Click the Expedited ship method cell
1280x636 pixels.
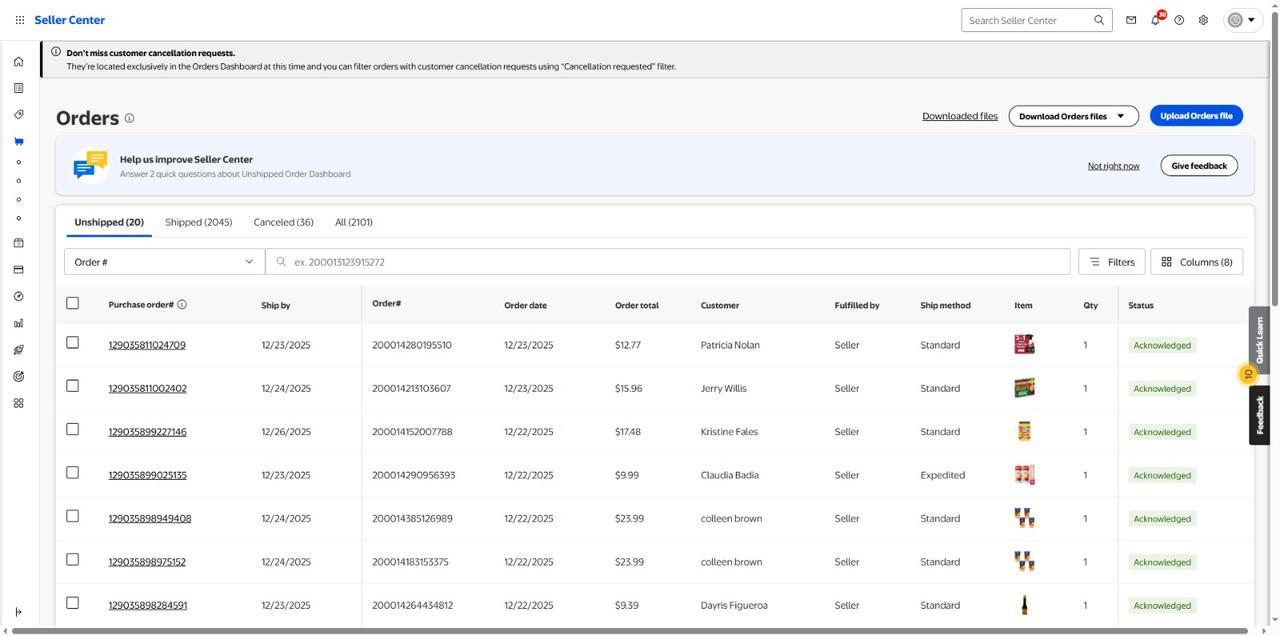(943, 475)
